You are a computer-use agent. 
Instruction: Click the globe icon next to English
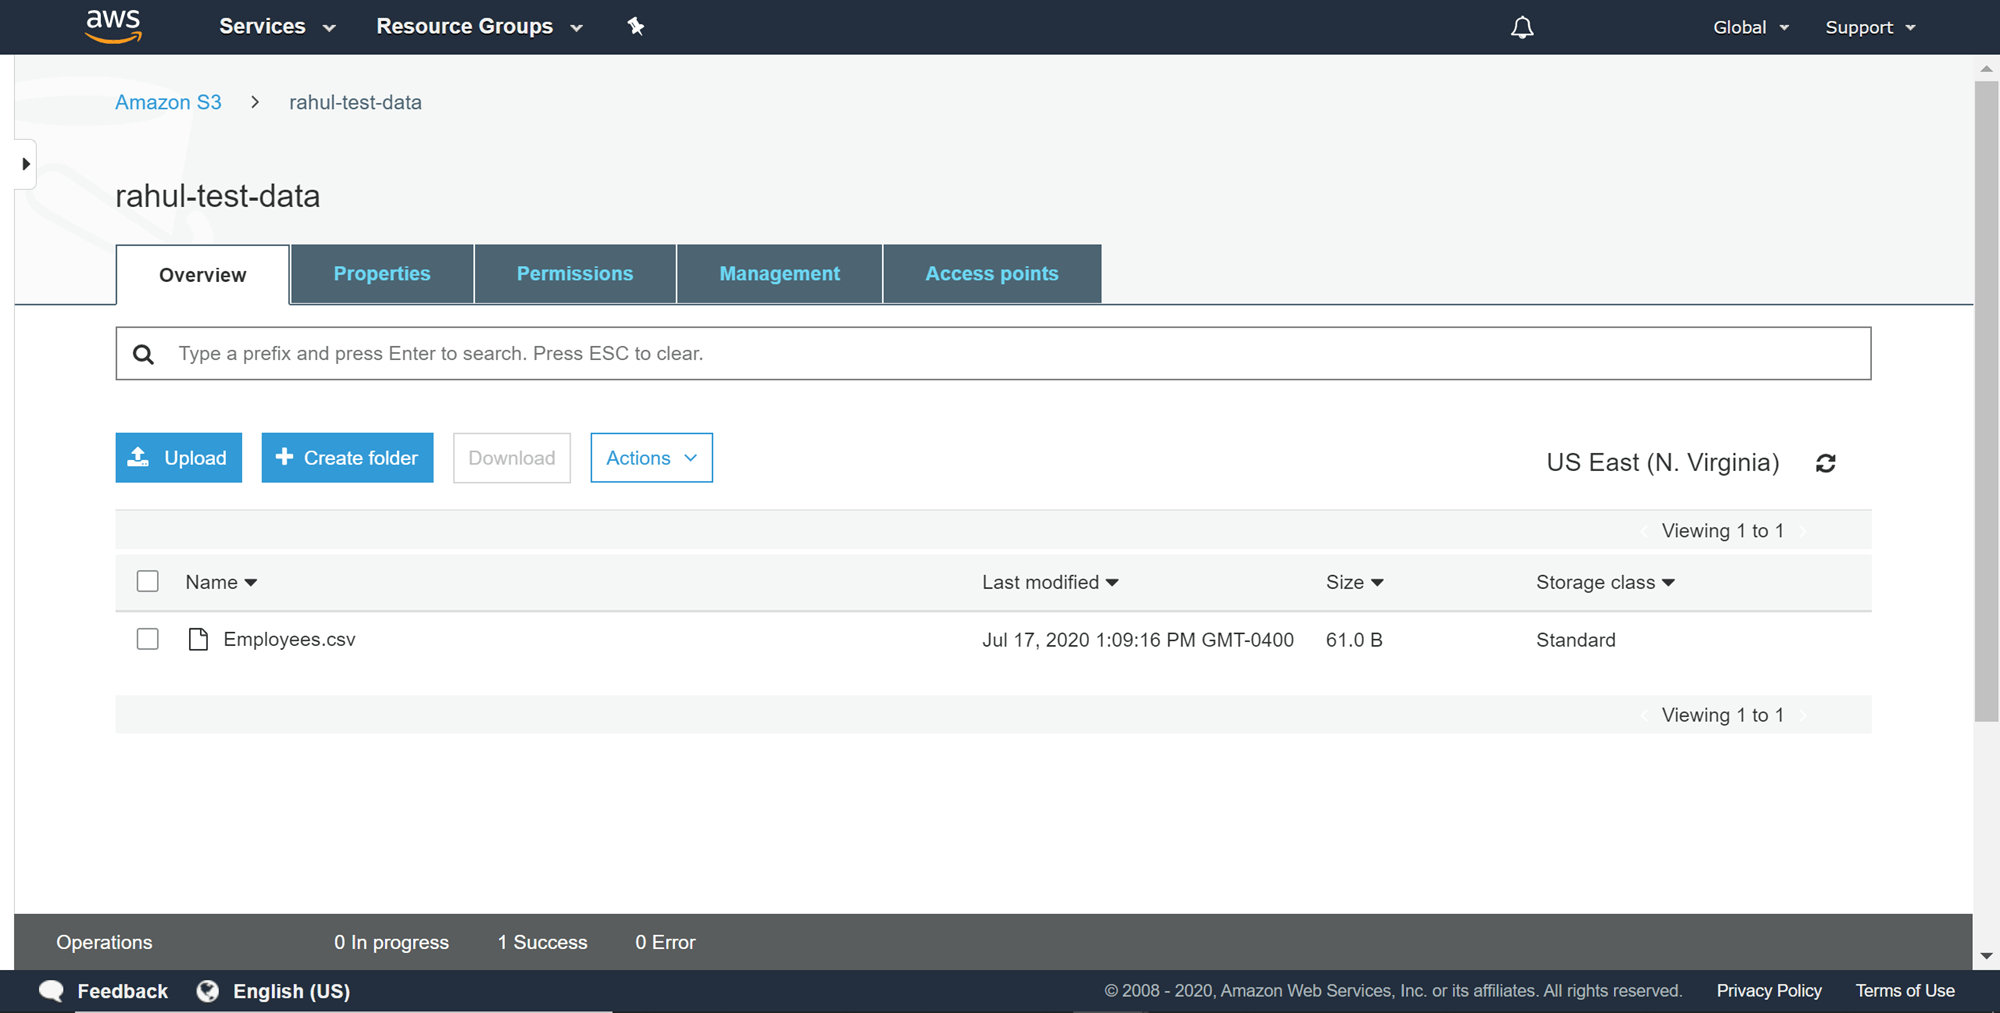[208, 990]
